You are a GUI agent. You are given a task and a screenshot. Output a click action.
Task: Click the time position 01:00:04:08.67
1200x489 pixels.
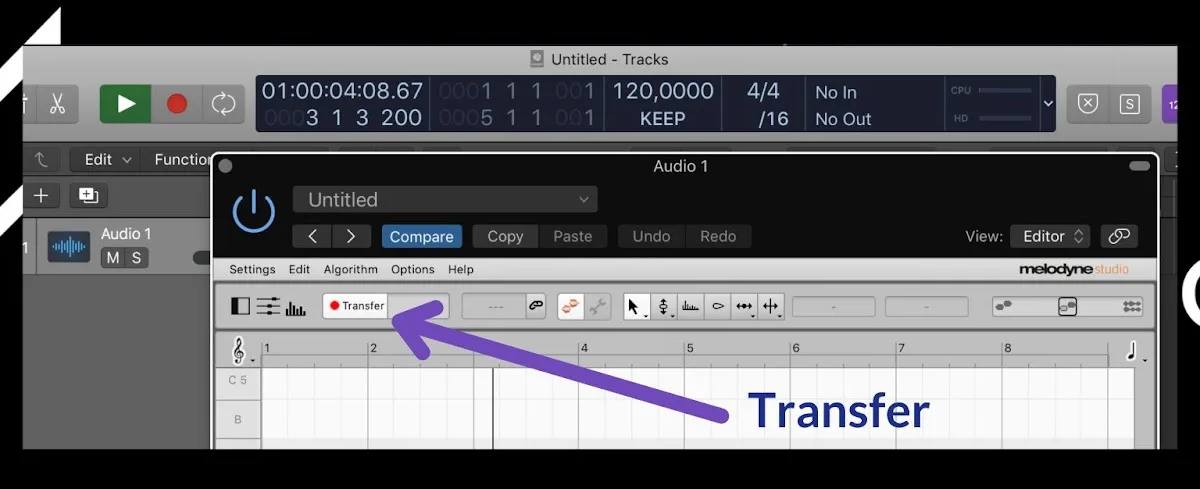coord(342,91)
